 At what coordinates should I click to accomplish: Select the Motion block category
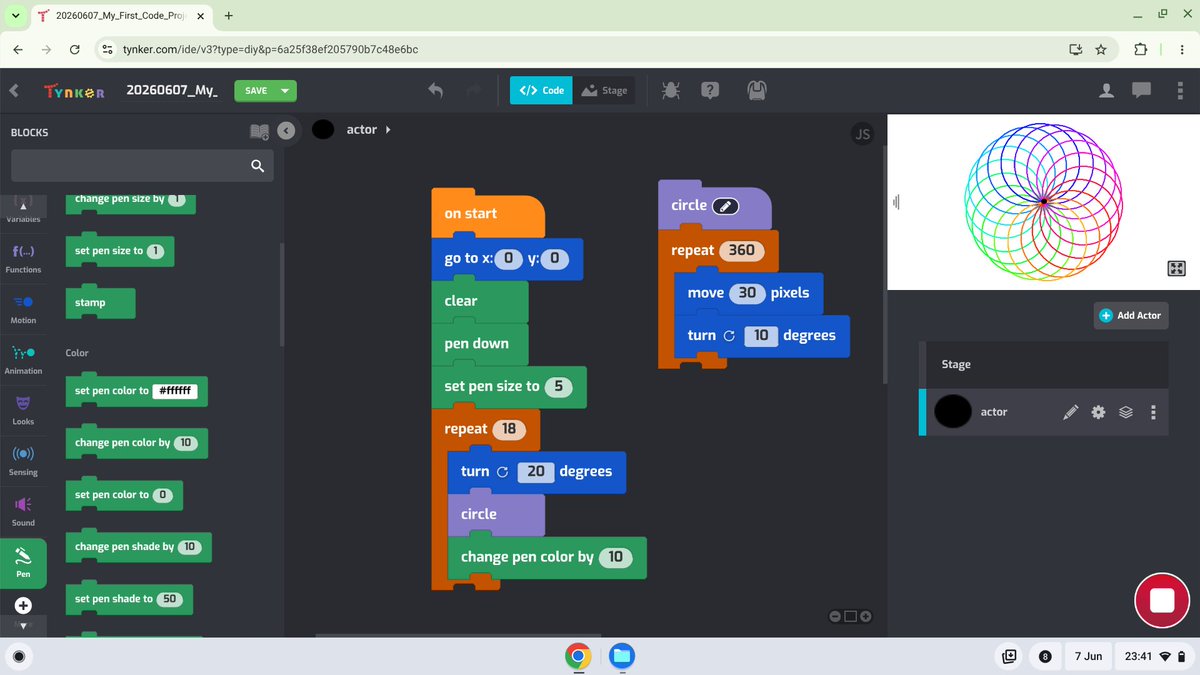(23, 308)
